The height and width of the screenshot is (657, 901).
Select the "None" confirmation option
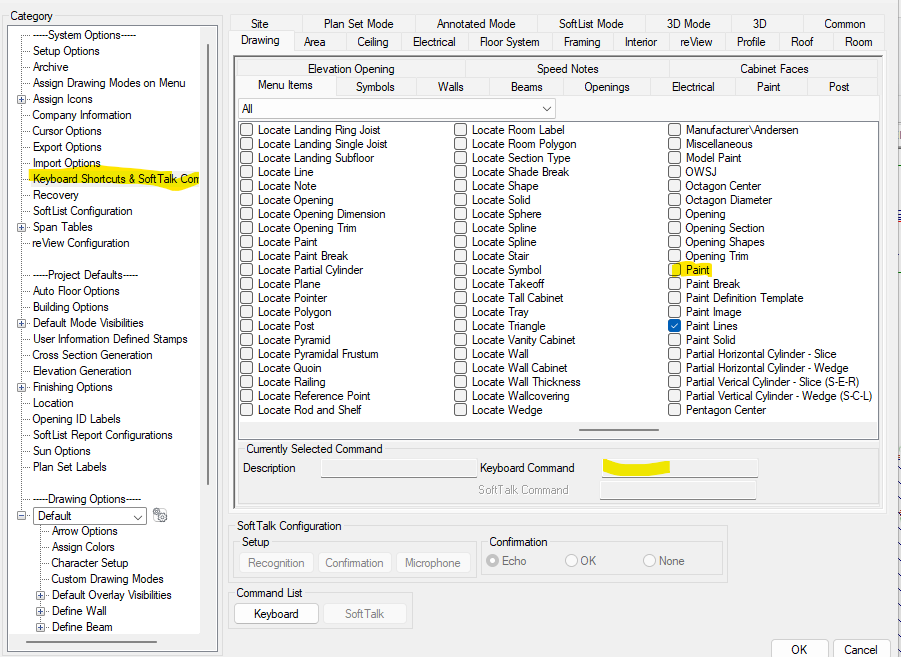(x=648, y=562)
